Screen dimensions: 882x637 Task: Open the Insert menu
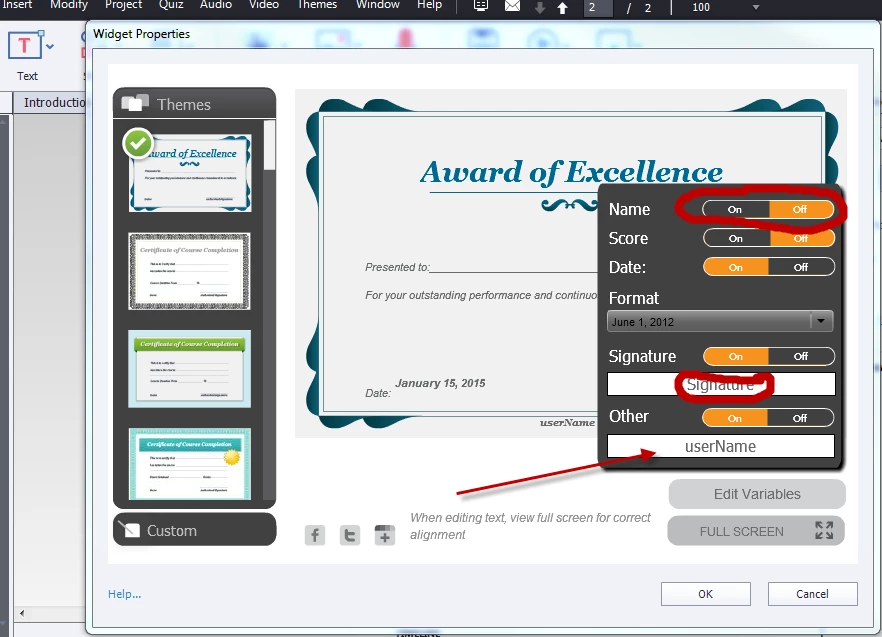(x=17, y=5)
